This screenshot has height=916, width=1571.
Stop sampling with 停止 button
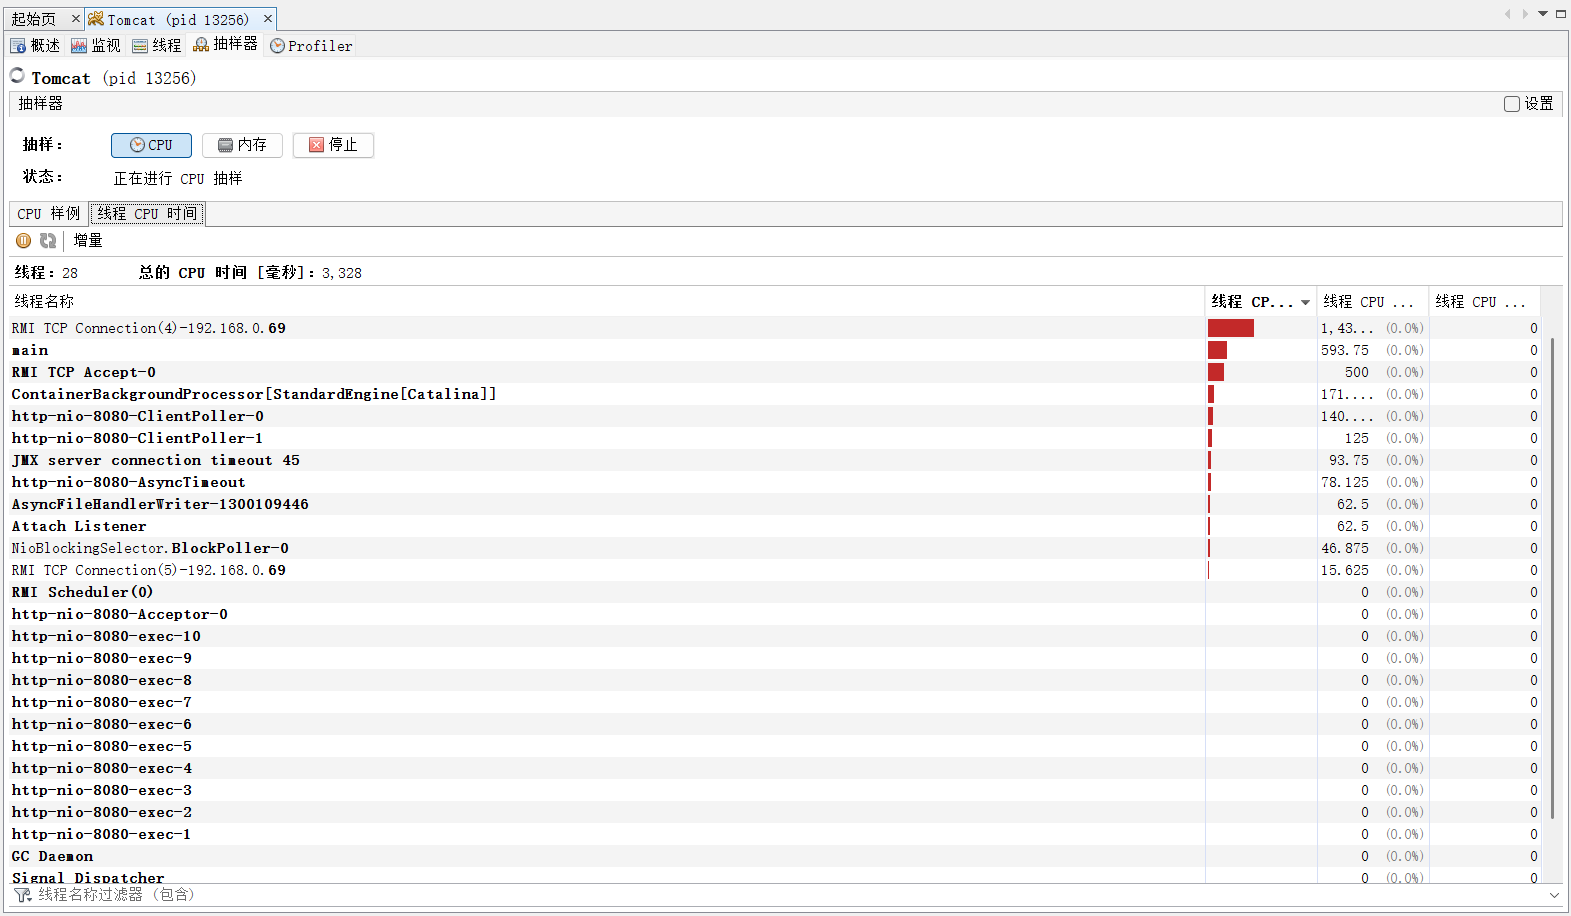click(x=333, y=145)
